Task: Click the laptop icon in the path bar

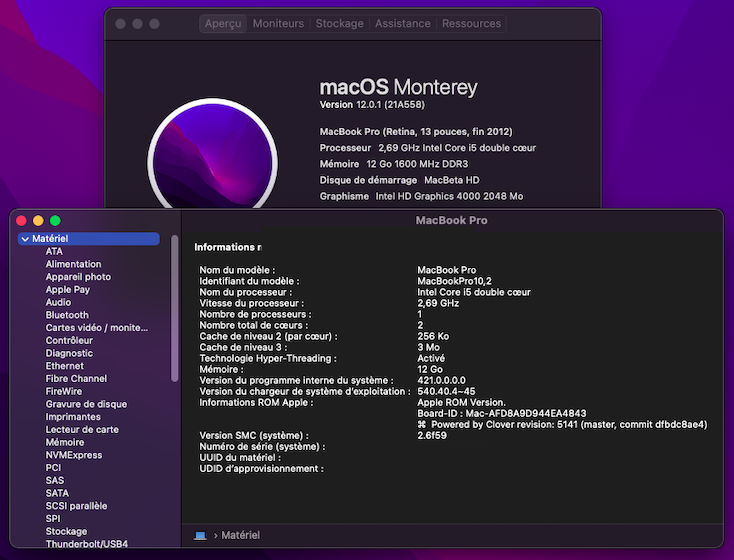Action: 200,535
